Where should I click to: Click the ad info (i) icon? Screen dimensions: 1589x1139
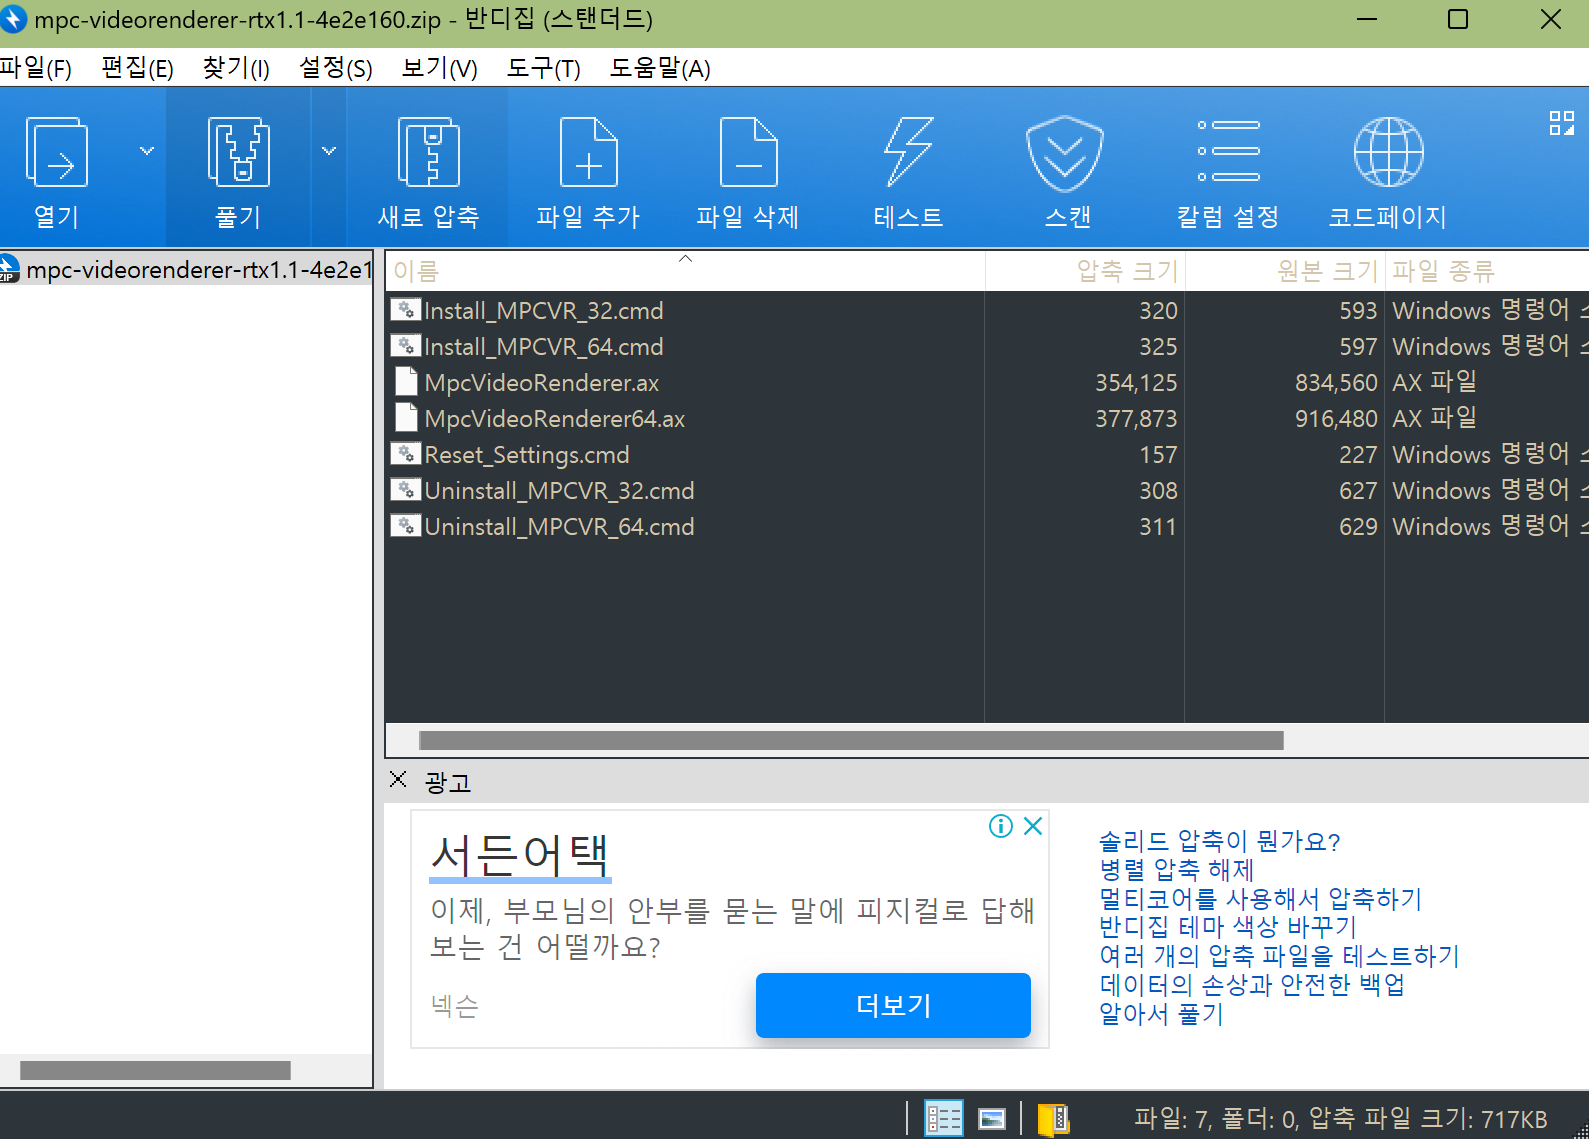pyautogui.click(x=1001, y=826)
